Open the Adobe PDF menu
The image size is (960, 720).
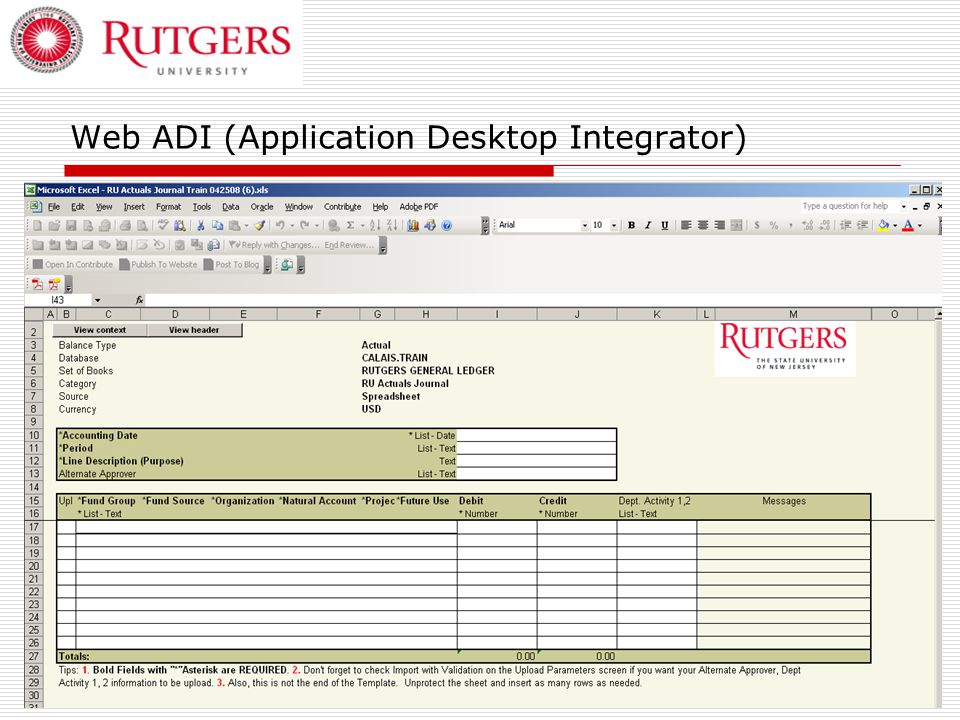419,207
